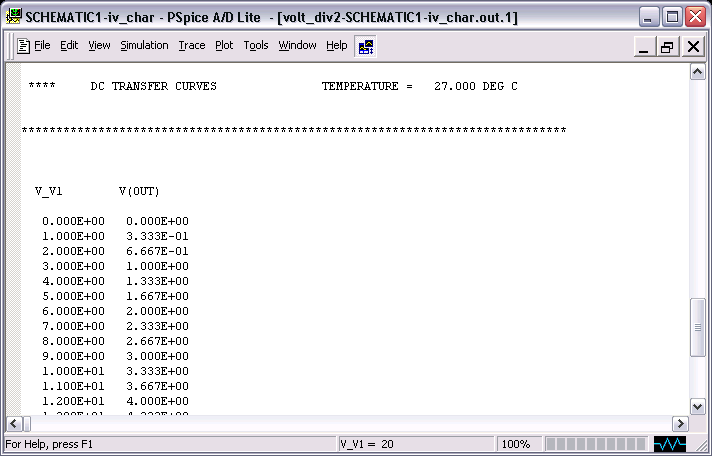Click the V_V1 value 5.000E+00

[x=73, y=296]
